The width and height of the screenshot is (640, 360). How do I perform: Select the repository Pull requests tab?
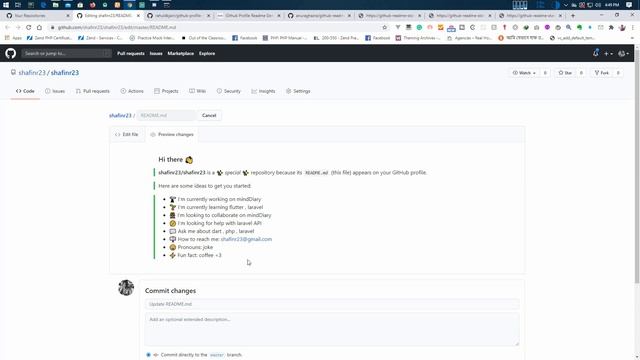click(93, 91)
